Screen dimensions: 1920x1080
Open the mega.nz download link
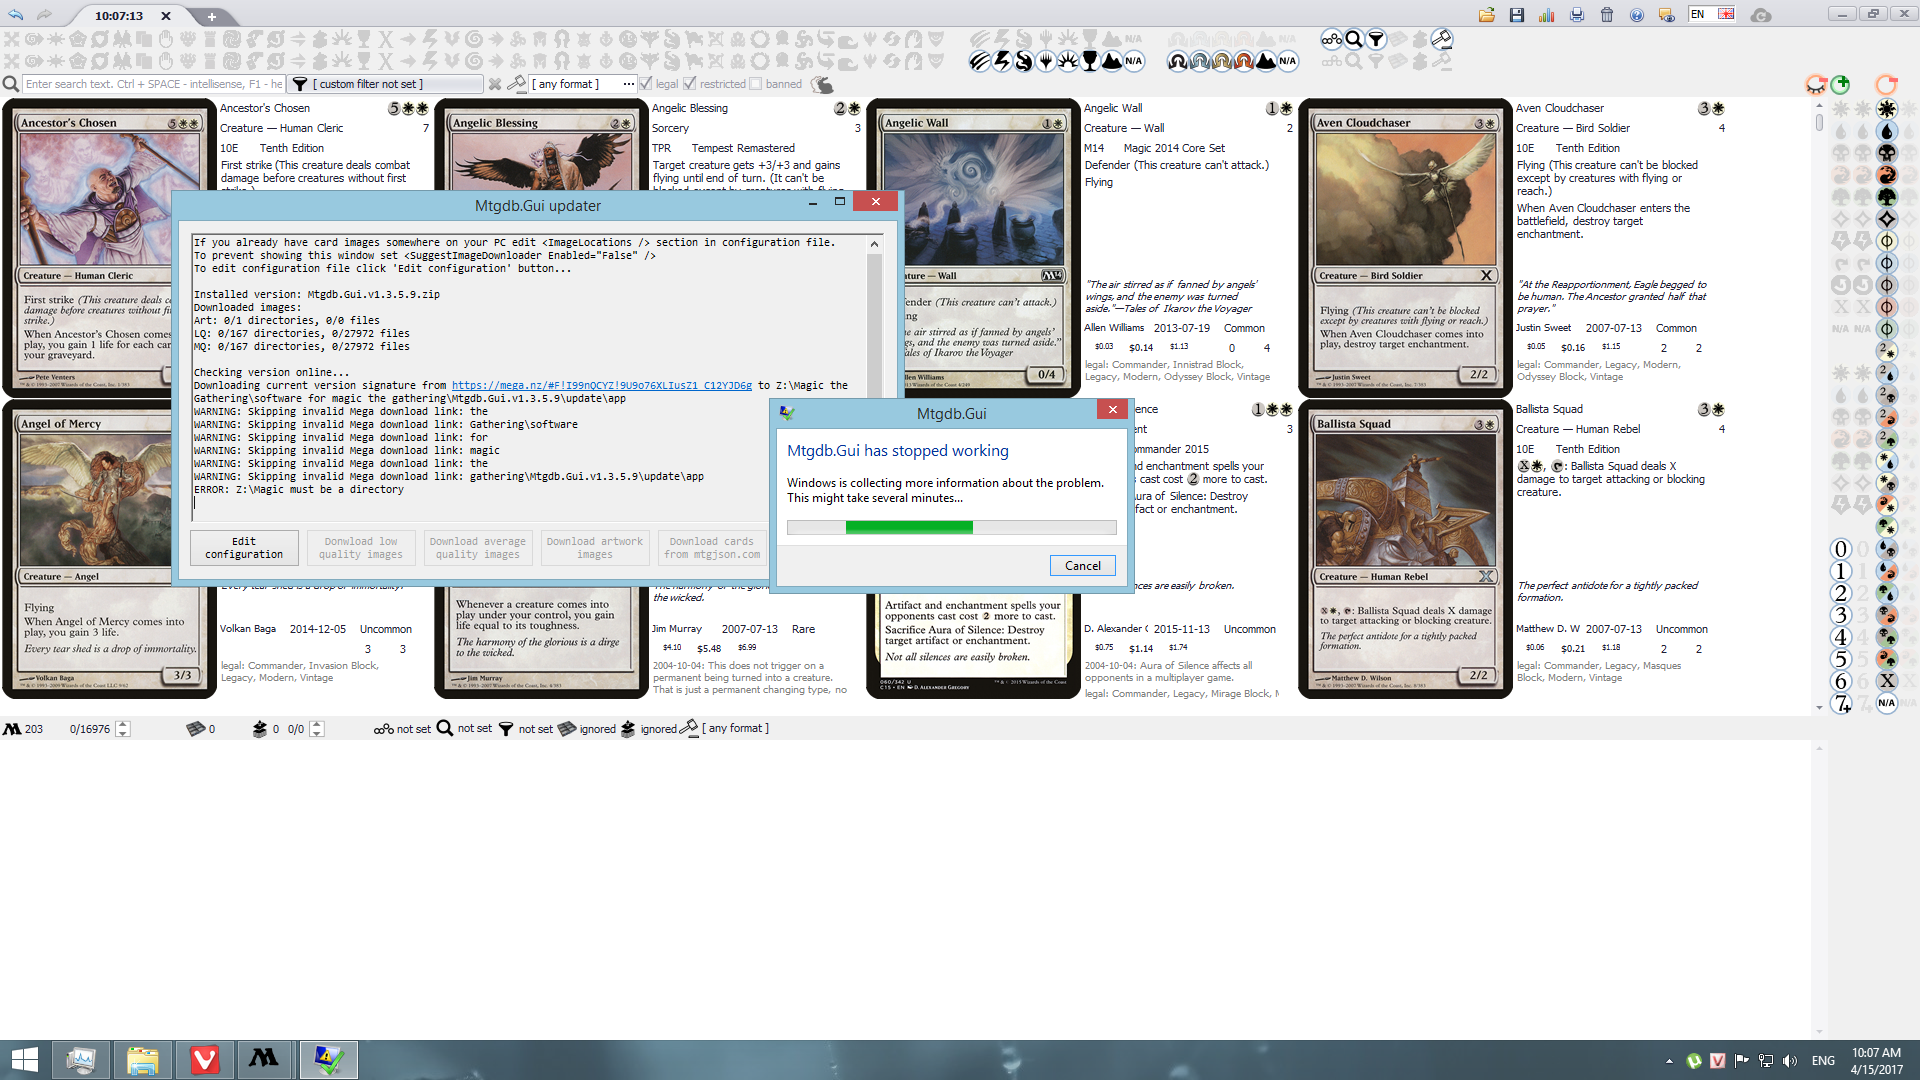601,386
